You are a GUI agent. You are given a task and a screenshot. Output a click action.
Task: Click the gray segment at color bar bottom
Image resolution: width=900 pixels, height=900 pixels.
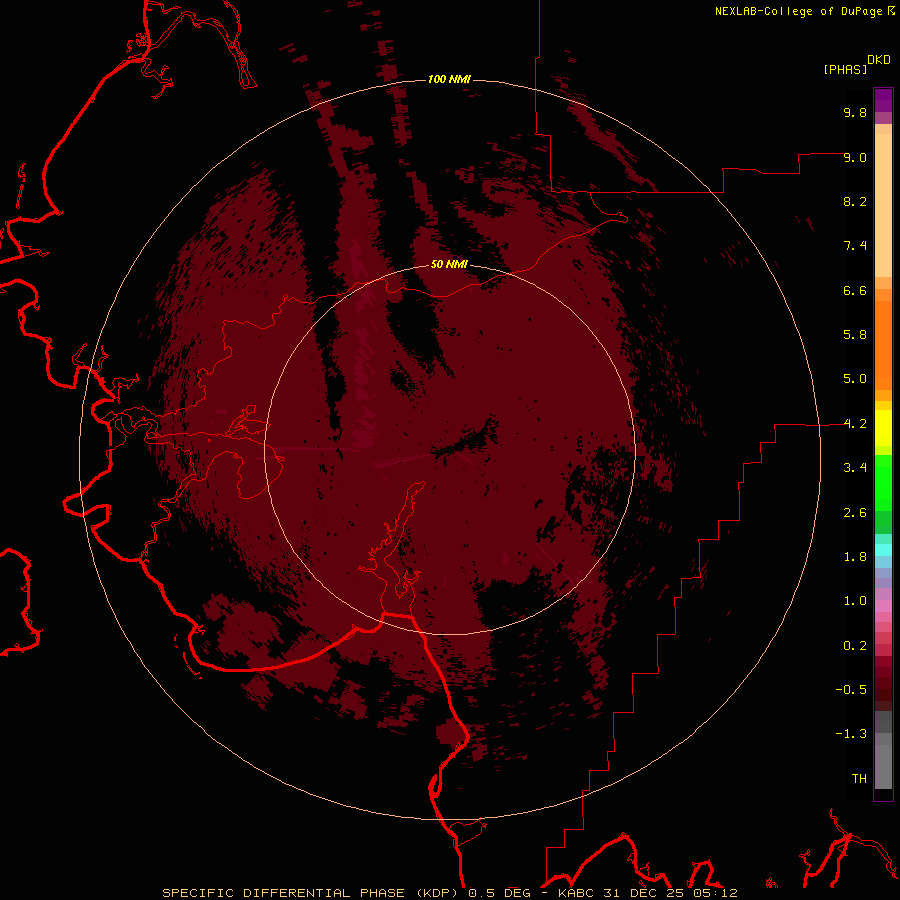click(x=883, y=766)
